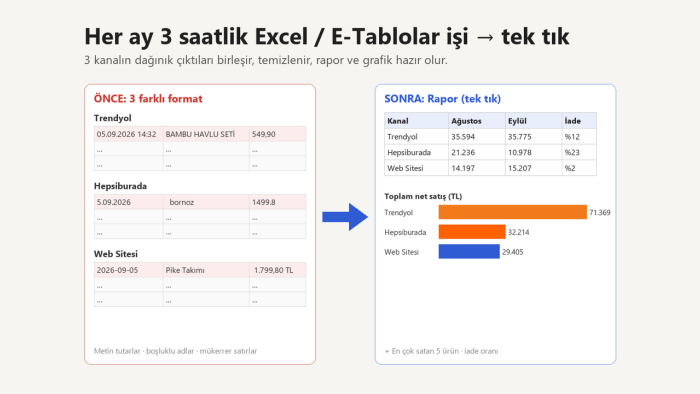Click the '05.09.2026 14:32' date cell
700x394 pixels.
pyautogui.click(x=128, y=134)
